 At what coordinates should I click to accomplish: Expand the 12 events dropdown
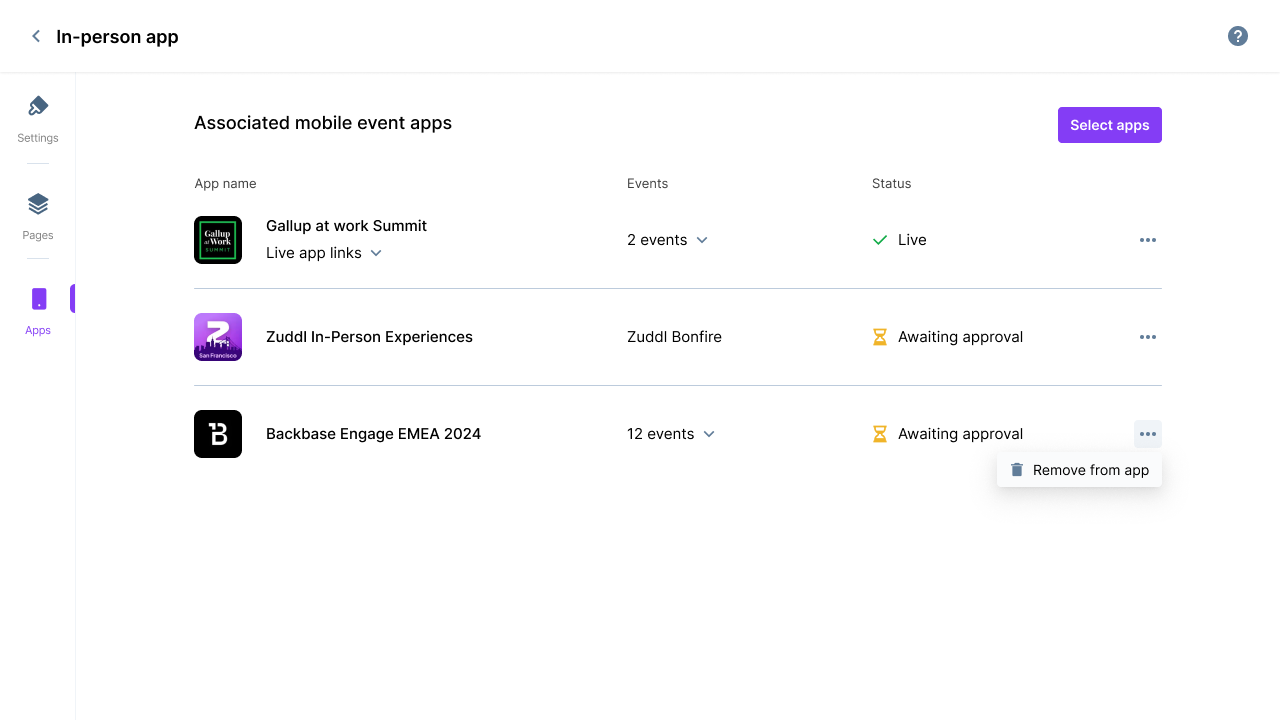coord(671,434)
